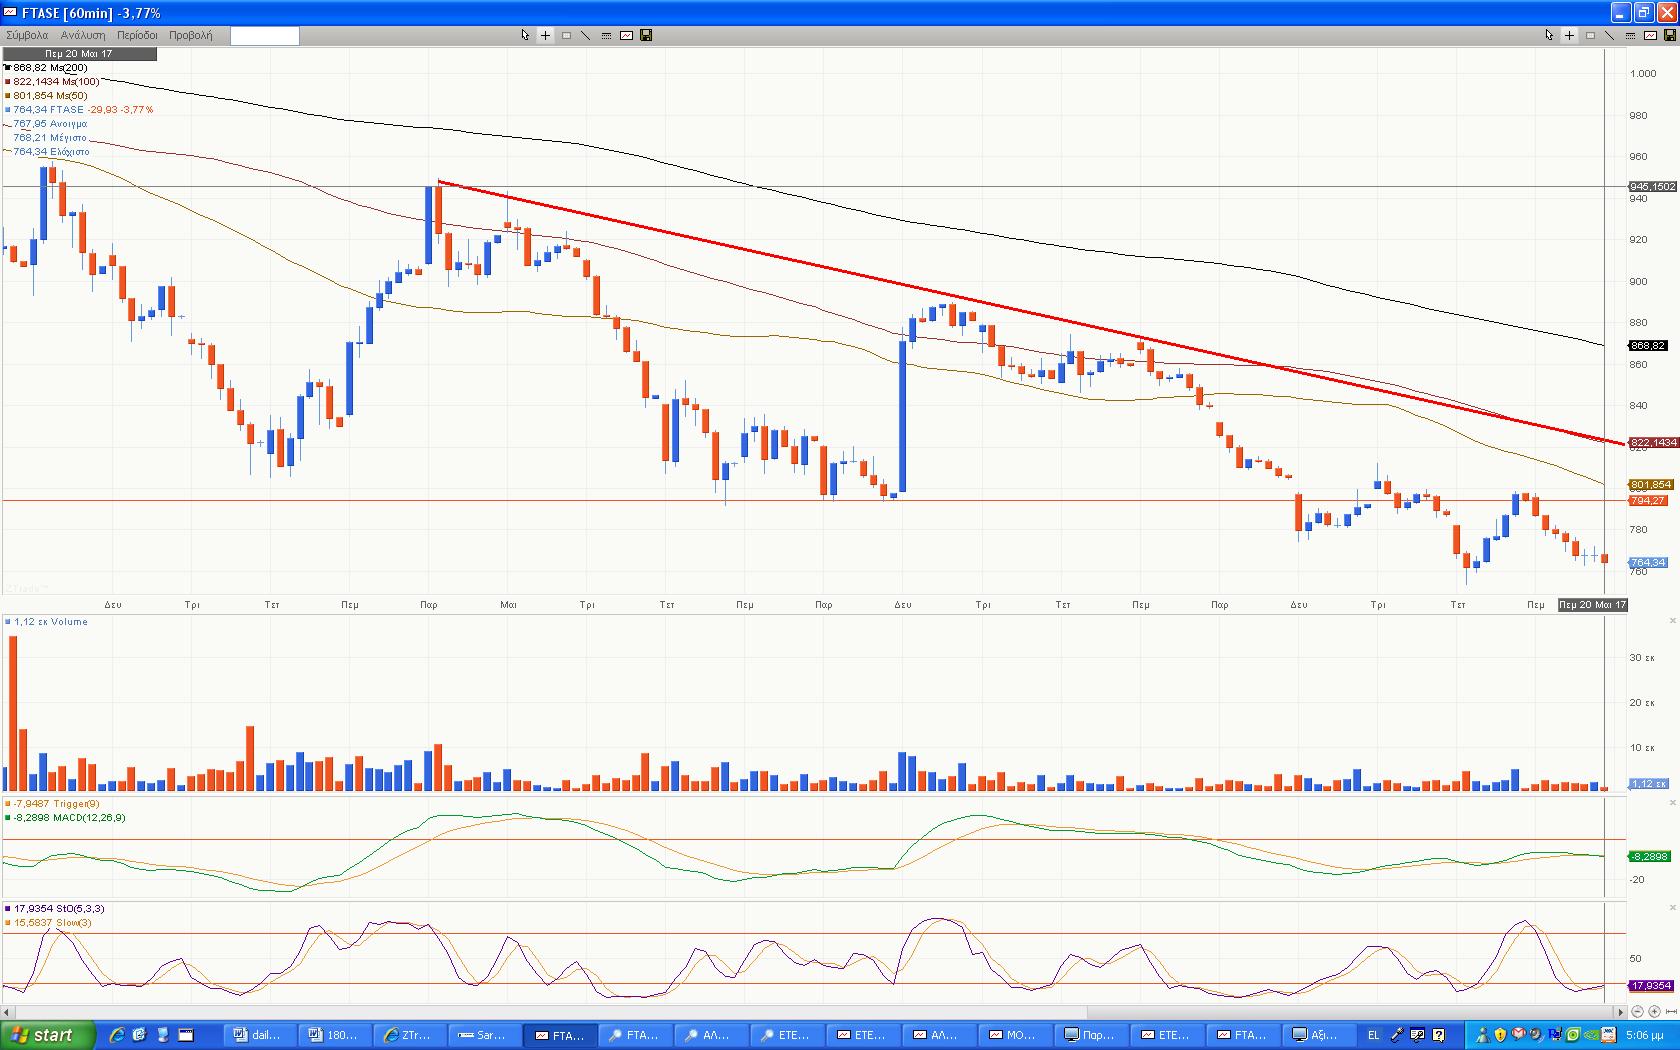Viewport: 1680px width, 1050px height.
Task: Click the Ma(200) legend entry
Action: (46, 68)
